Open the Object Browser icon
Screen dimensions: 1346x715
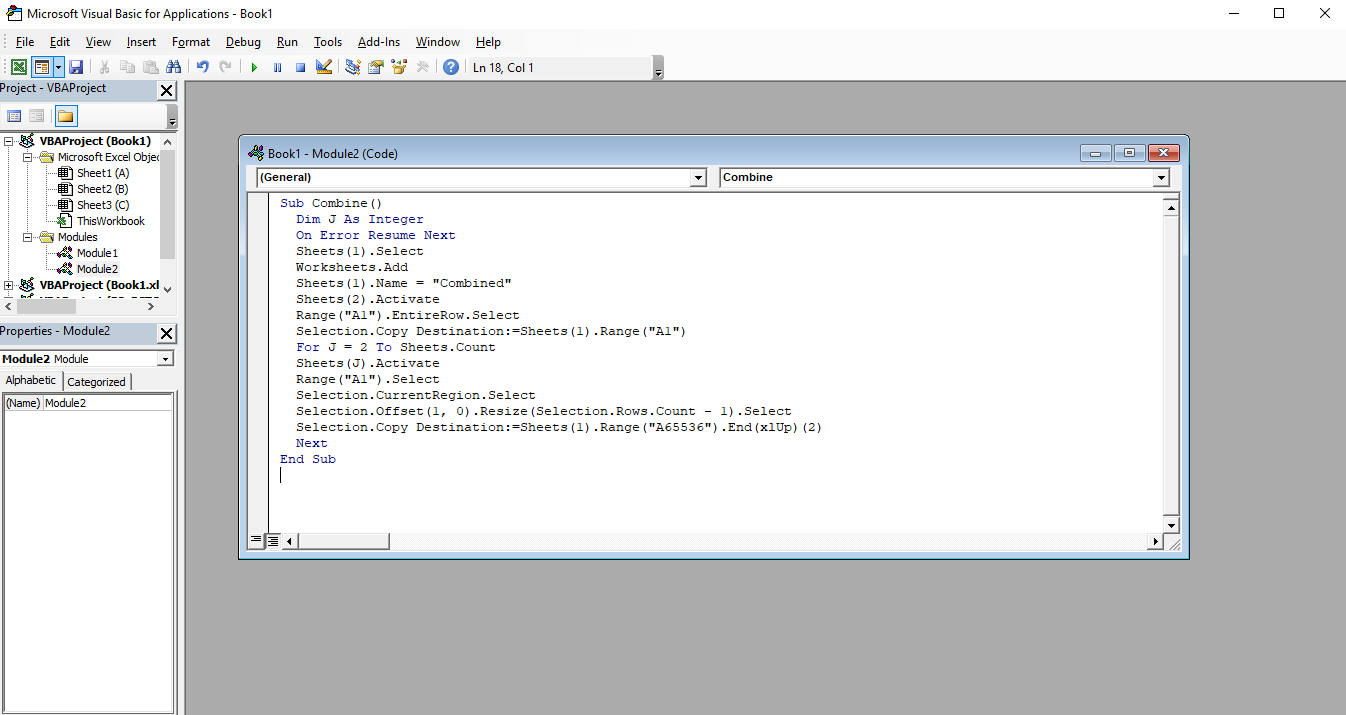[x=399, y=67]
